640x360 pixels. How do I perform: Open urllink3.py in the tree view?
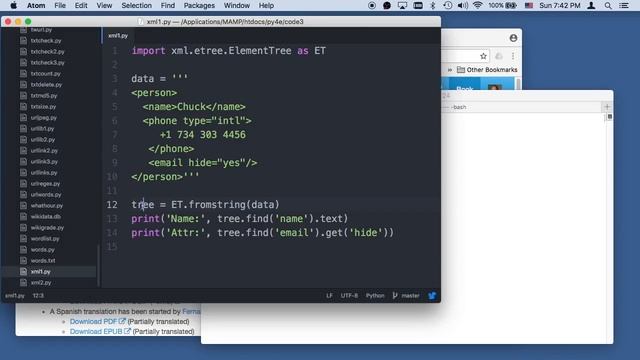point(44,162)
